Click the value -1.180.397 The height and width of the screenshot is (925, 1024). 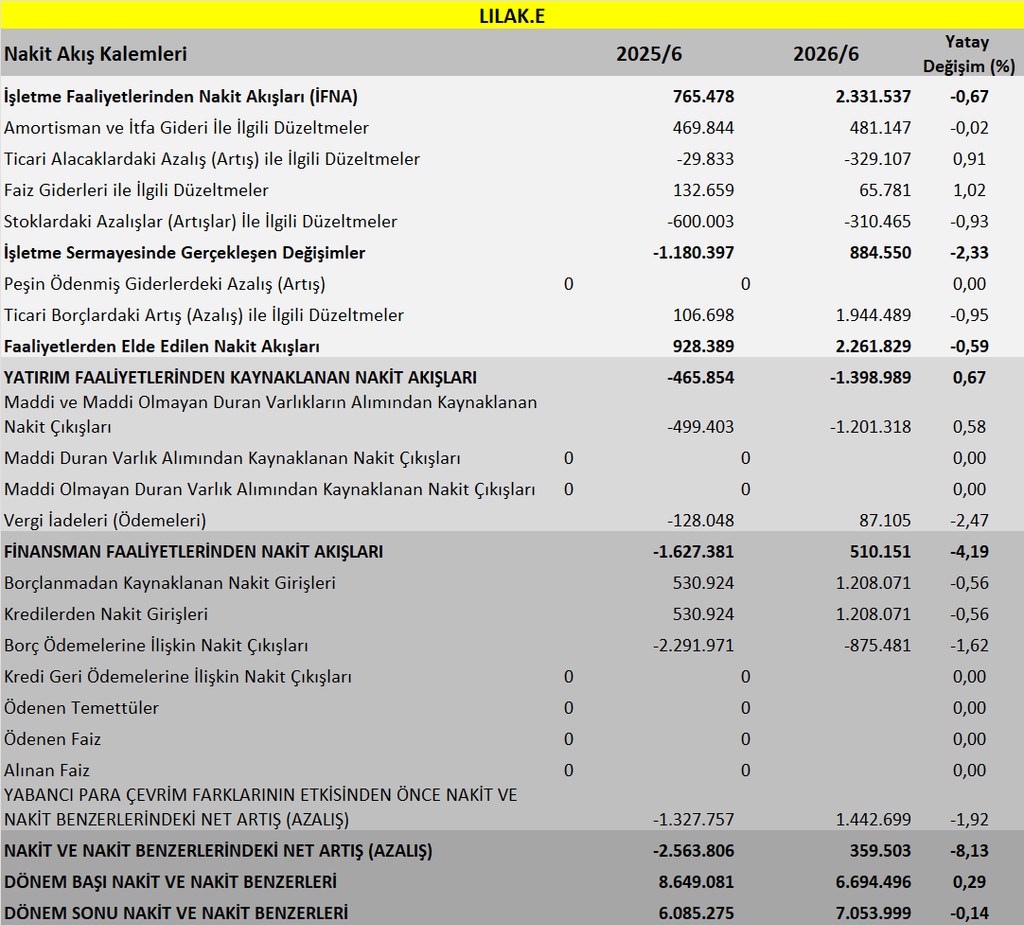click(x=693, y=253)
